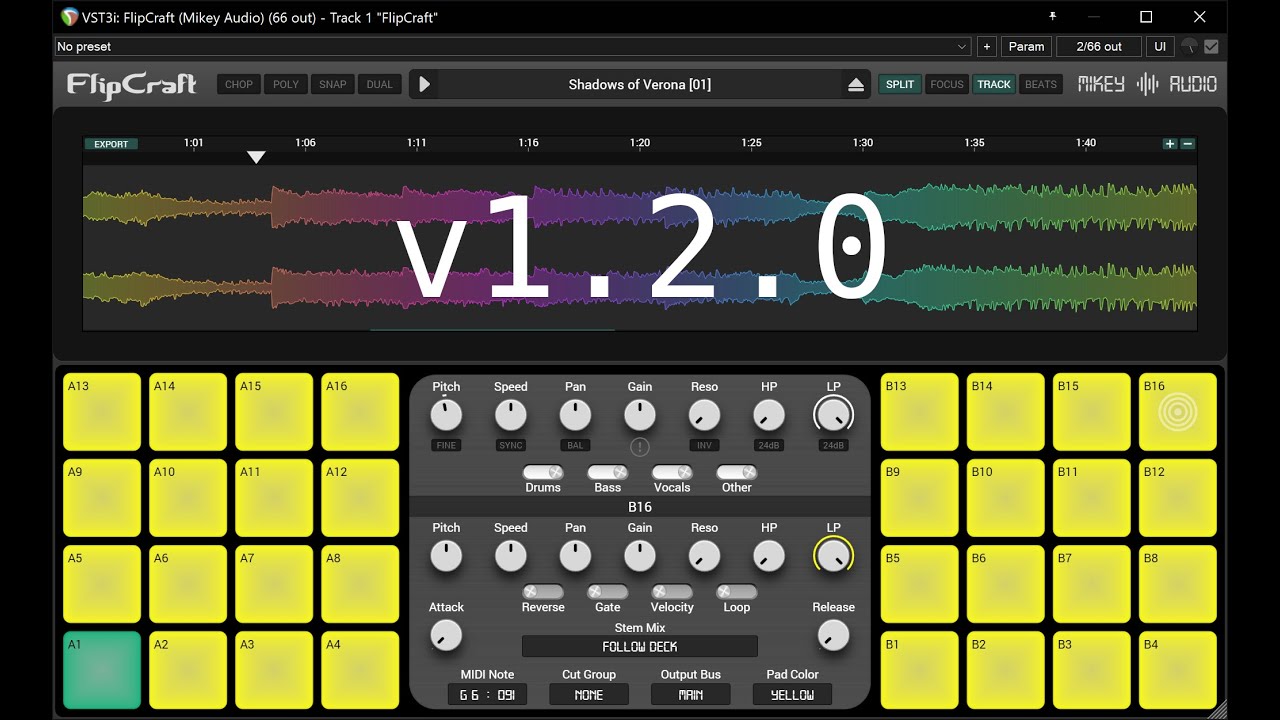Toggle the Other stem switch
The height and width of the screenshot is (720, 1280).
tap(736, 472)
